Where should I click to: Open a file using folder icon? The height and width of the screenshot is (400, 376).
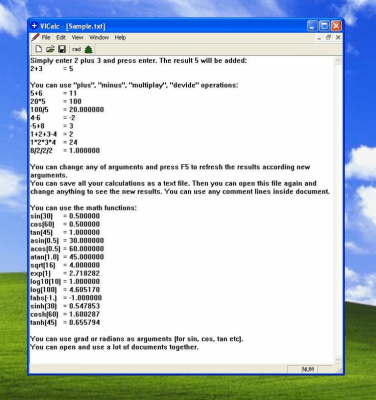point(50,49)
